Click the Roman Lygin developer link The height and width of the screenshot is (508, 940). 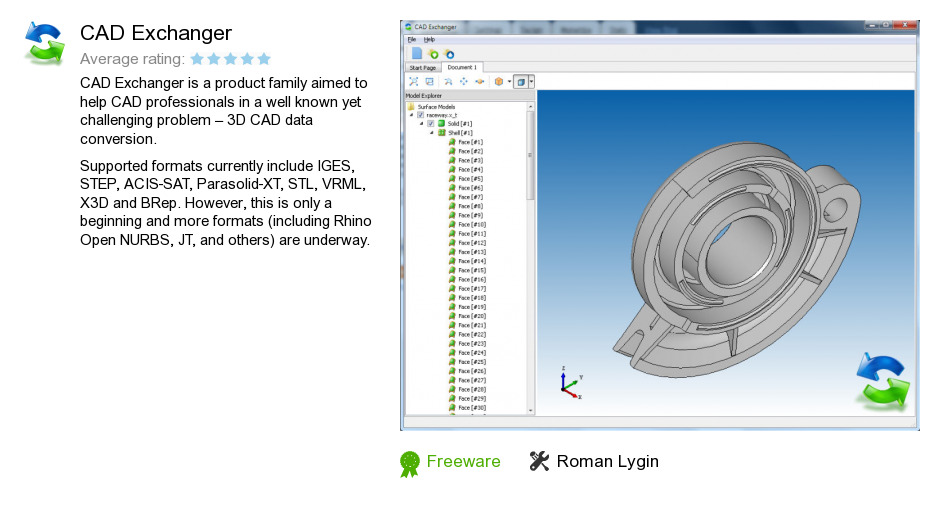coord(607,461)
